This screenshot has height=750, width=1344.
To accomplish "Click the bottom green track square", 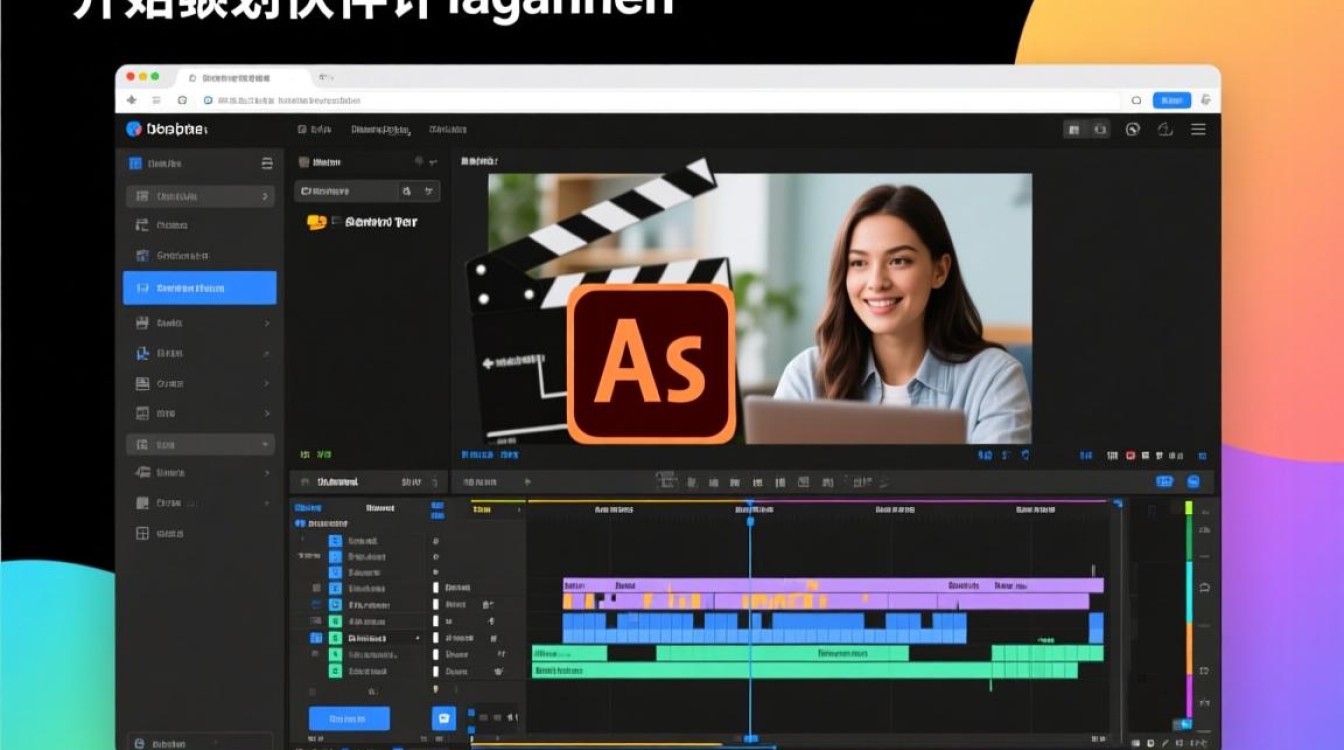I will 335,671.
